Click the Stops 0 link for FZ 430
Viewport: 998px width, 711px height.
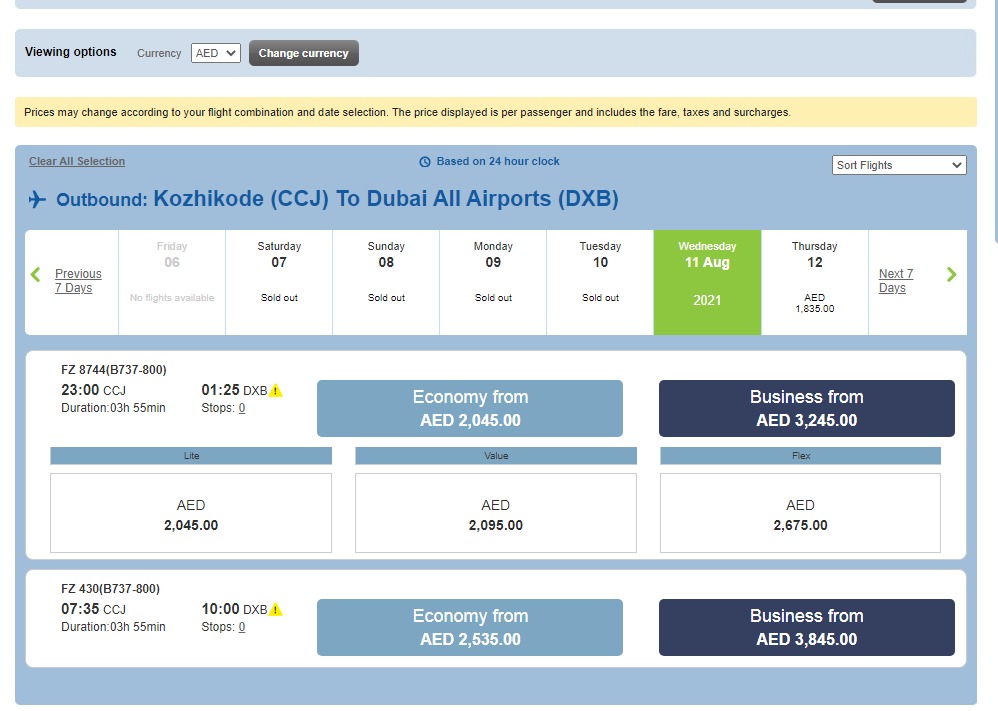(242, 627)
